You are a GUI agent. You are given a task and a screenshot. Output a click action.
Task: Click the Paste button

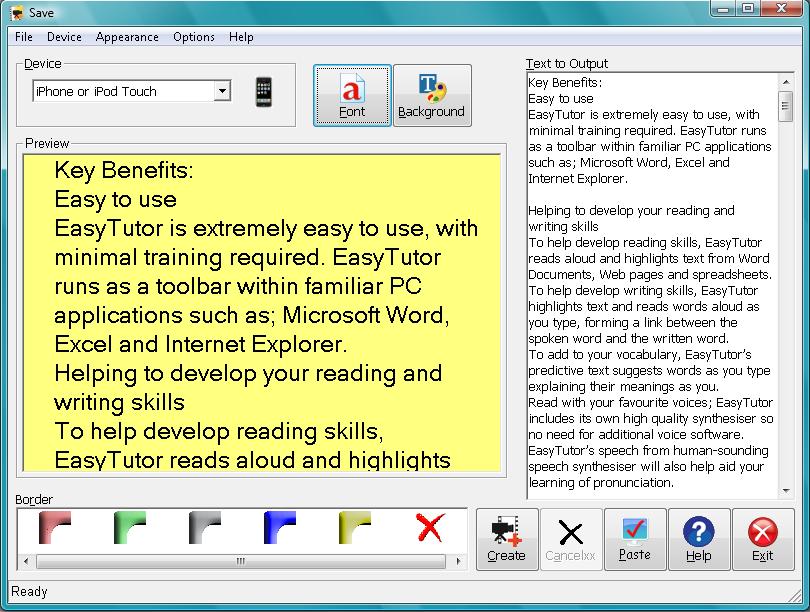pyautogui.click(x=634, y=539)
